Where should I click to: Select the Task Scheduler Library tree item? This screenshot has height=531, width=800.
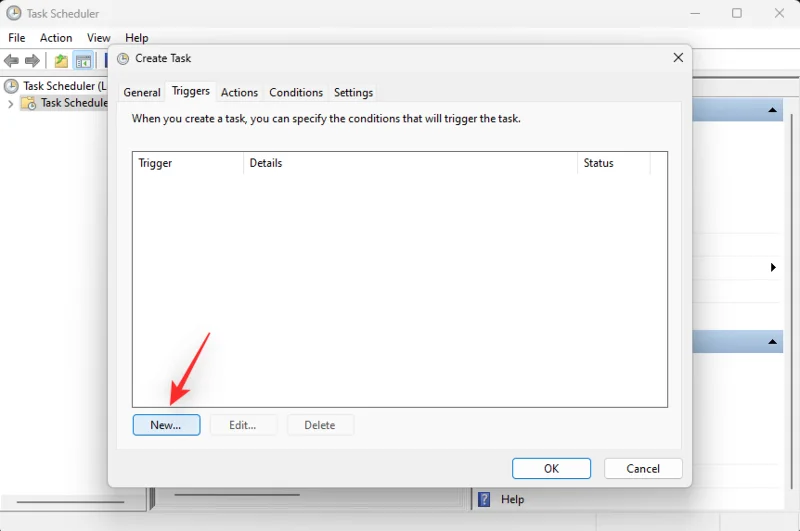pos(74,103)
